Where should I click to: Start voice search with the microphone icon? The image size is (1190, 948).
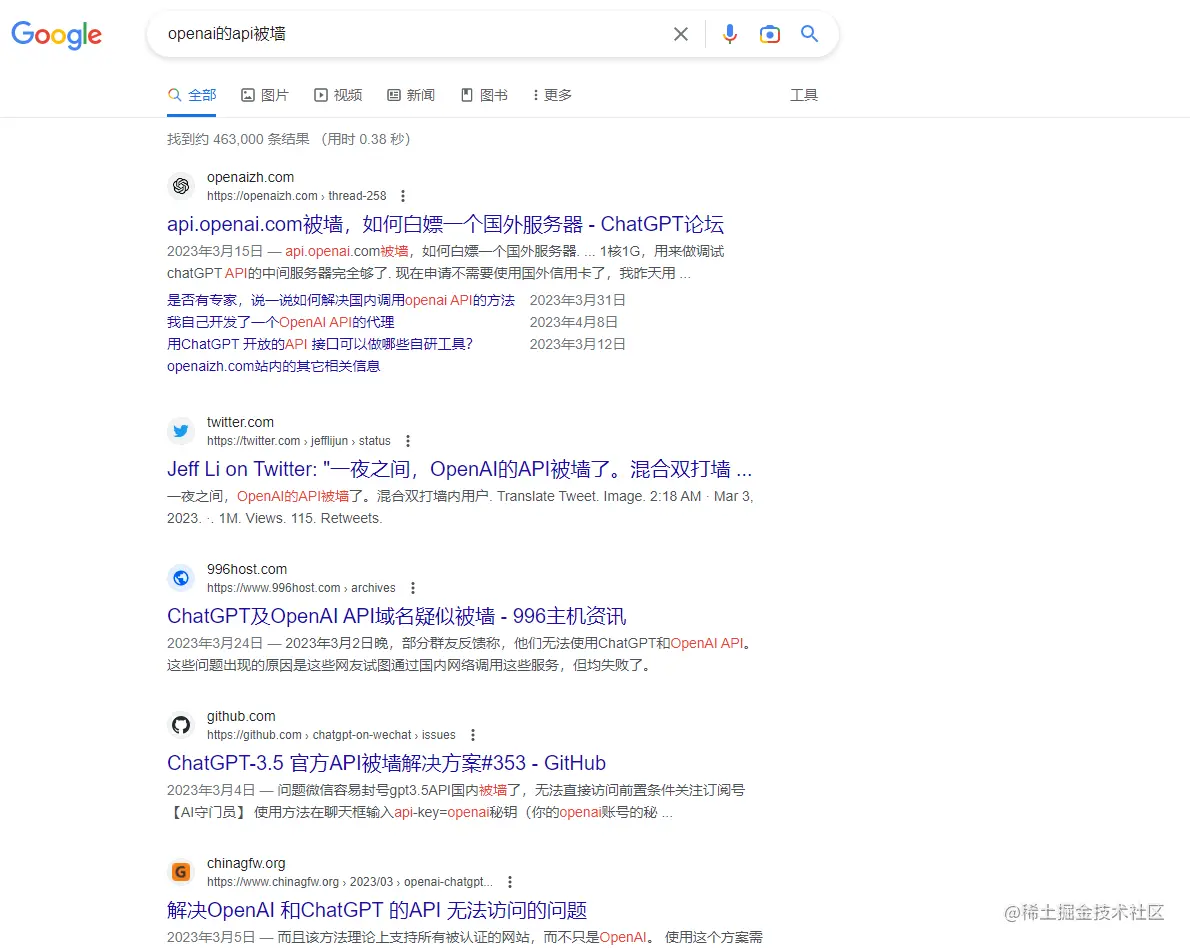coord(729,34)
